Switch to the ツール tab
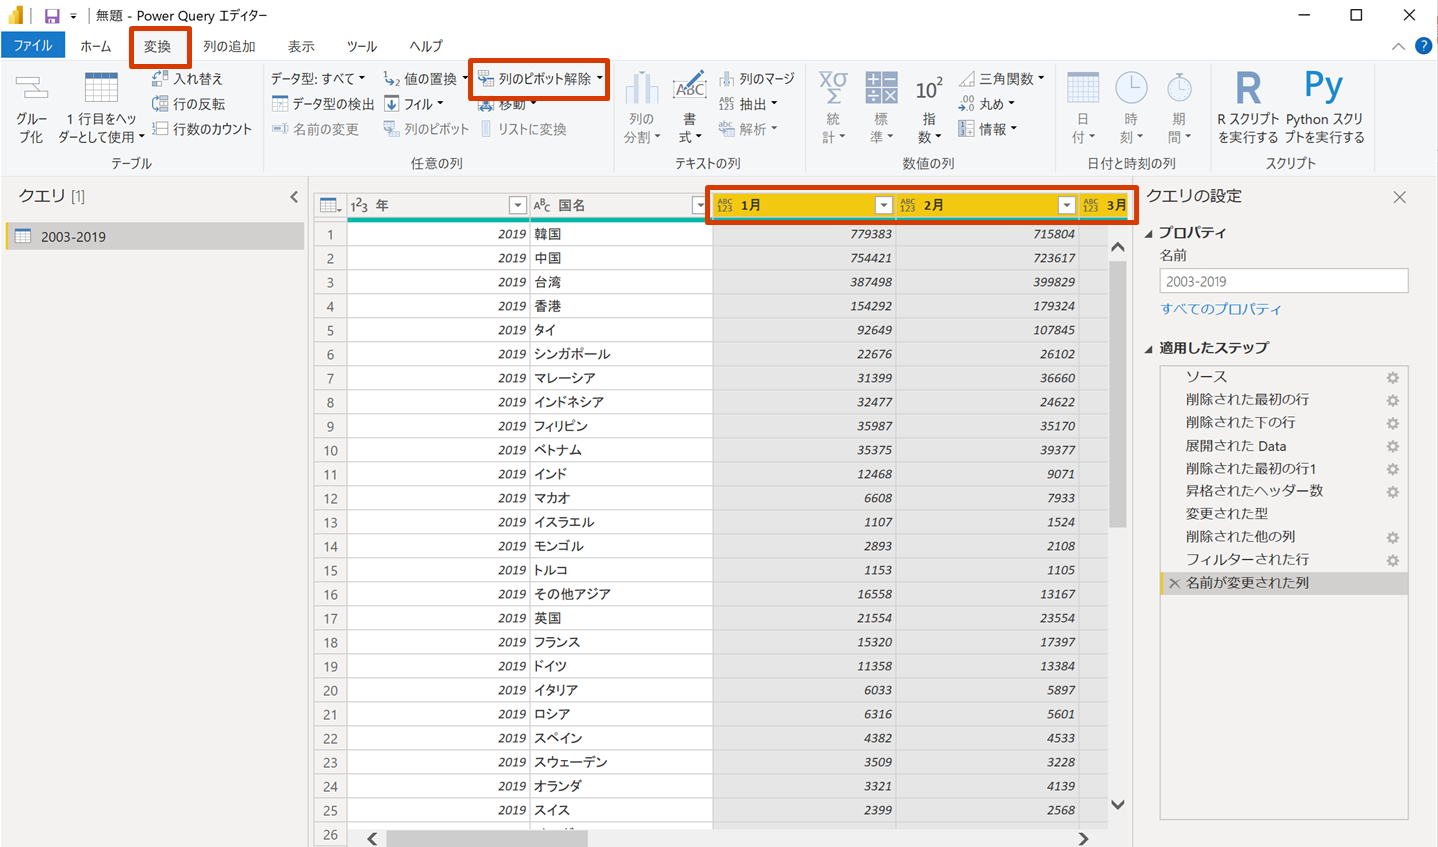The height and width of the screenshot is (847, 1438). point(362,46)
